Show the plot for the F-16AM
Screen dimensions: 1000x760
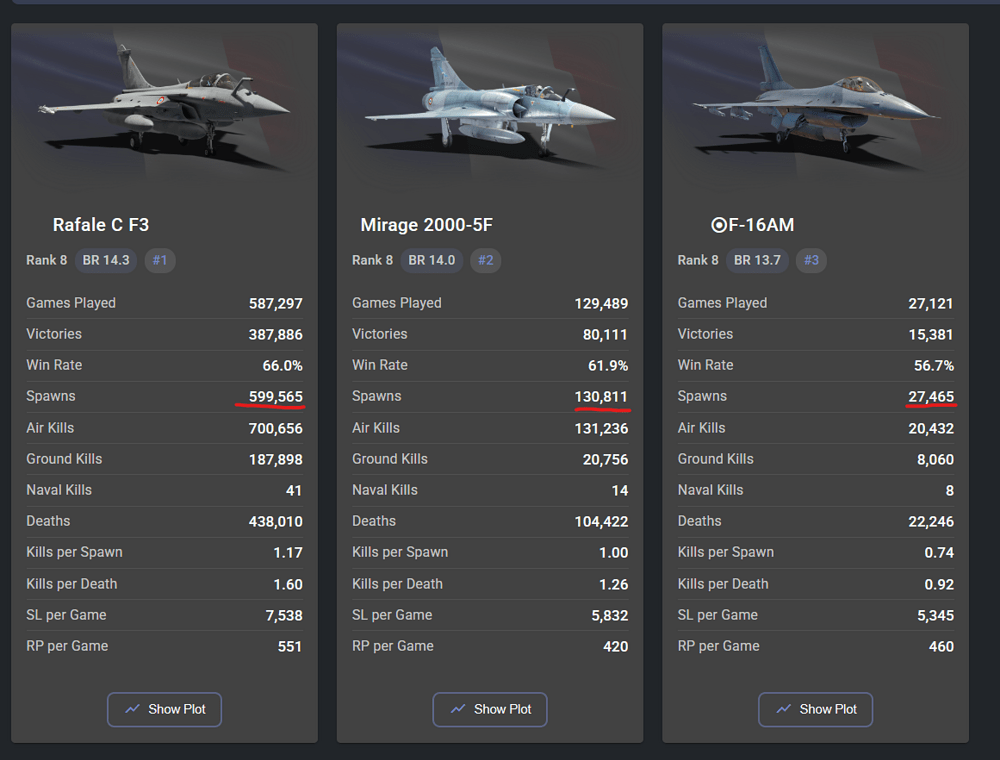click(815, 709)
